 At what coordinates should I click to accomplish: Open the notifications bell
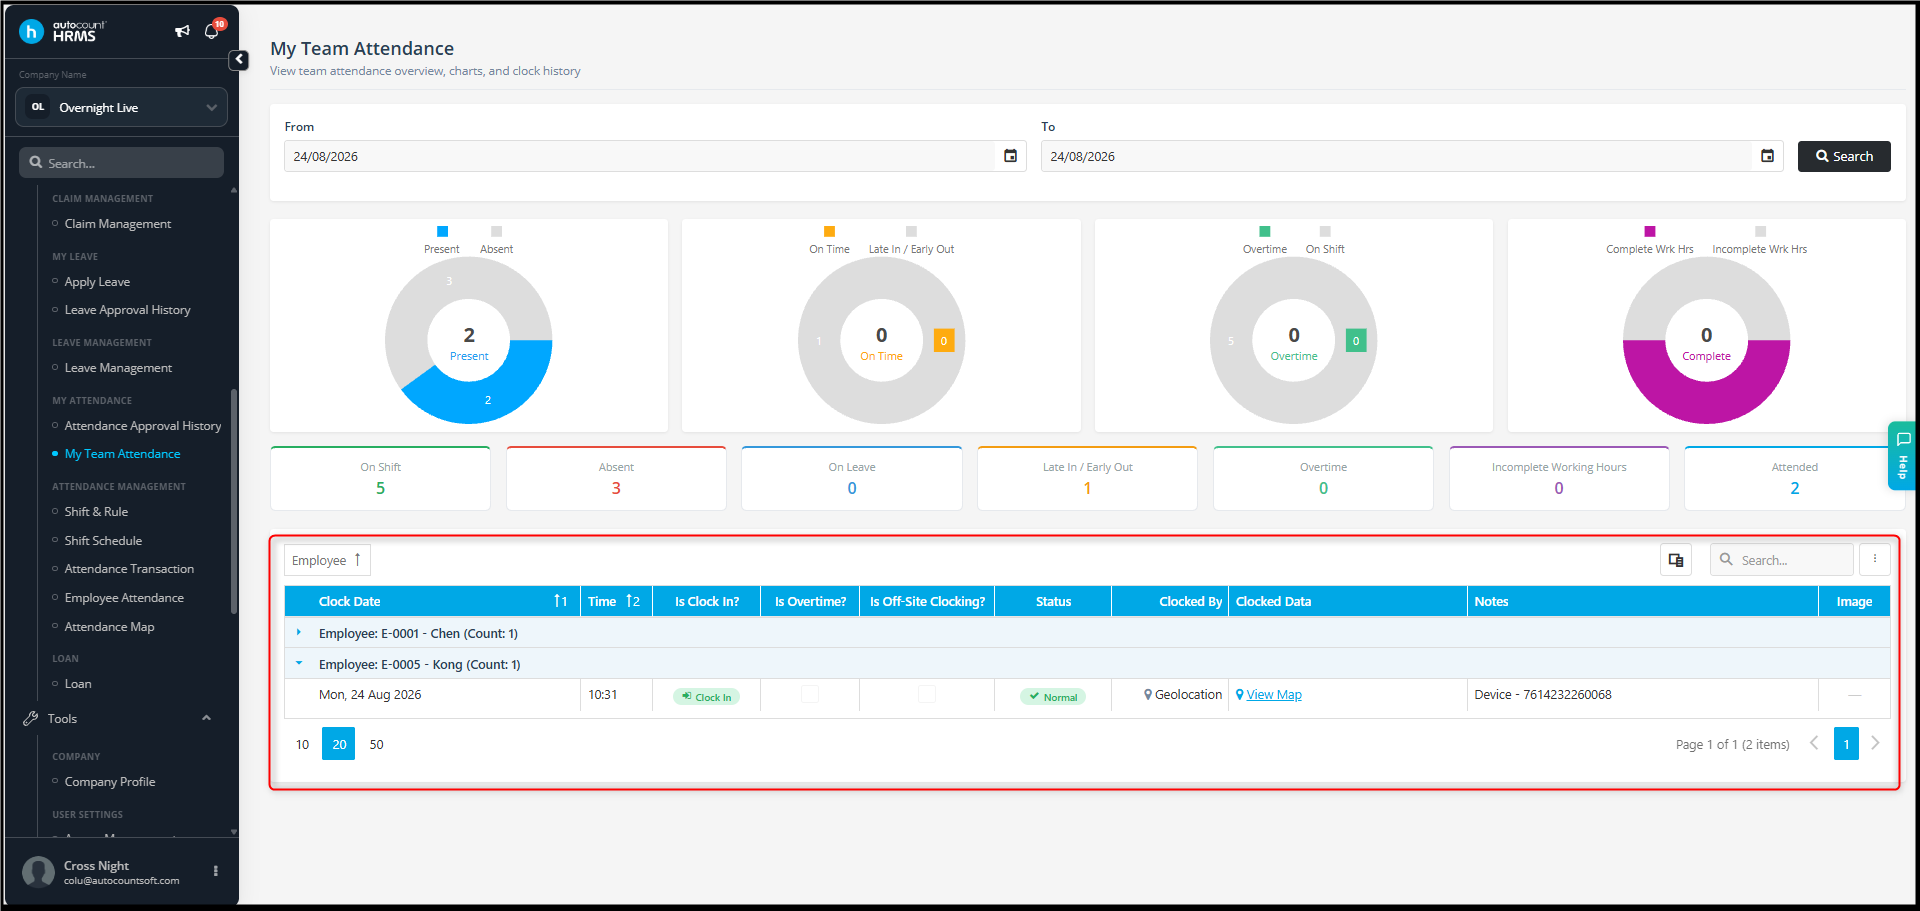click(211, 31)
